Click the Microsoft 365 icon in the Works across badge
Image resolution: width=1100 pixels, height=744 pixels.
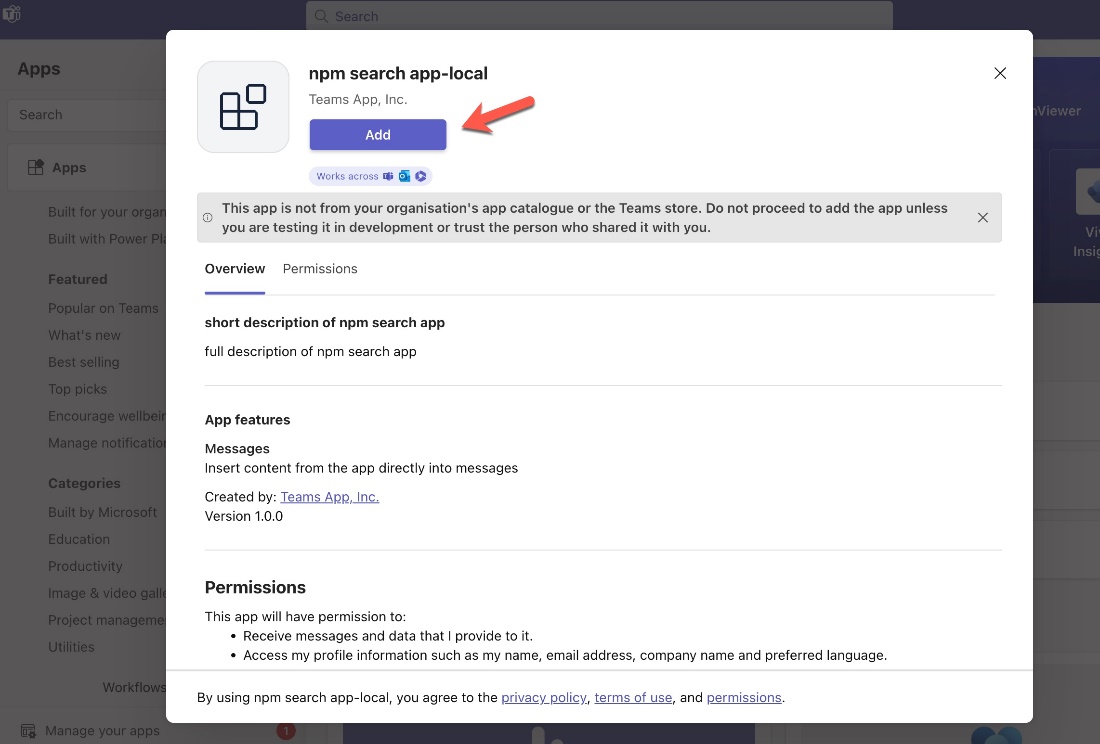click(x=422, y=176)
